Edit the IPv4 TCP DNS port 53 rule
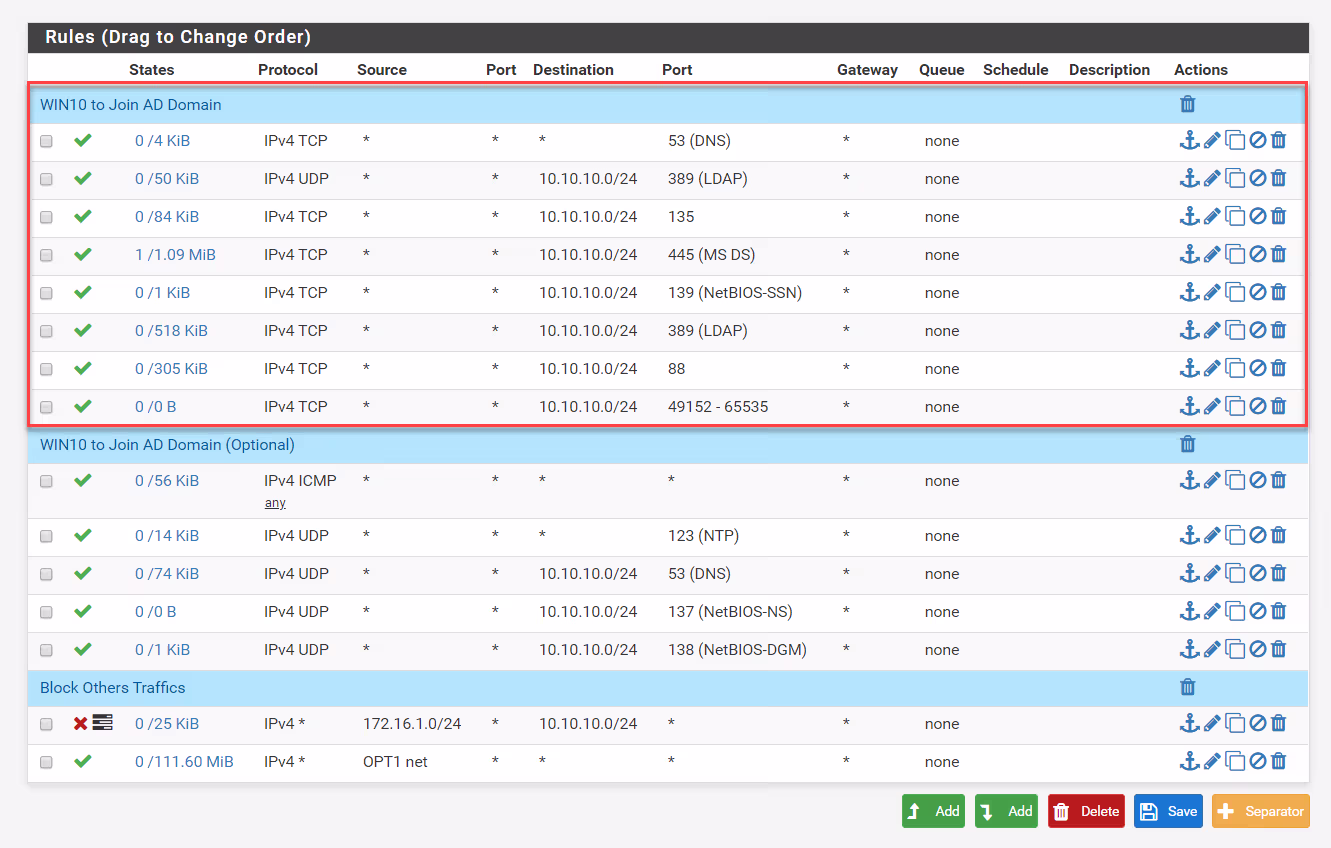 coord(1210,140)
